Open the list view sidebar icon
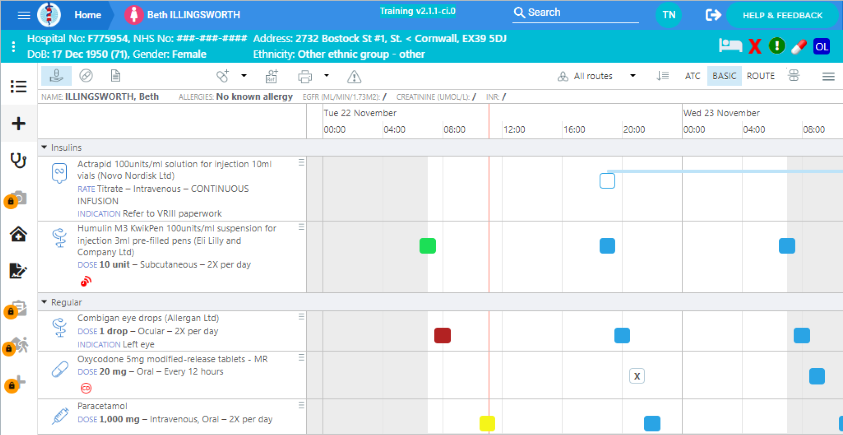The width and height of the screenshot is (843, 435). [x=19, y=87]
